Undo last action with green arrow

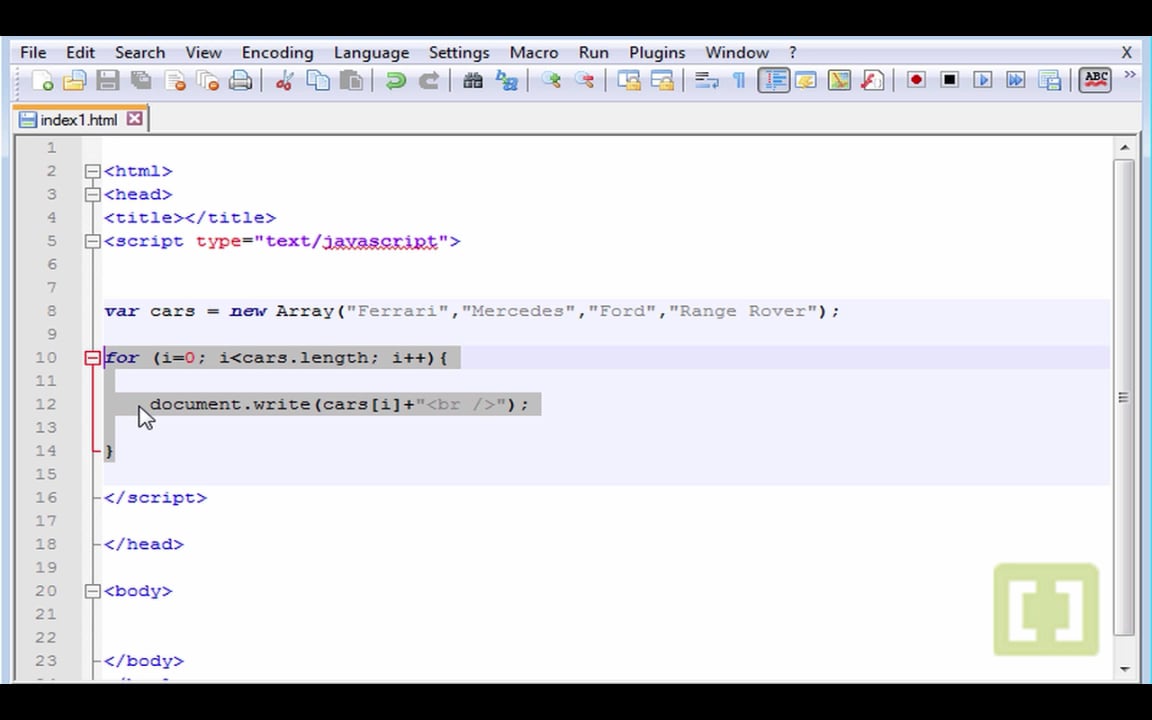click(x=395, y=80)
